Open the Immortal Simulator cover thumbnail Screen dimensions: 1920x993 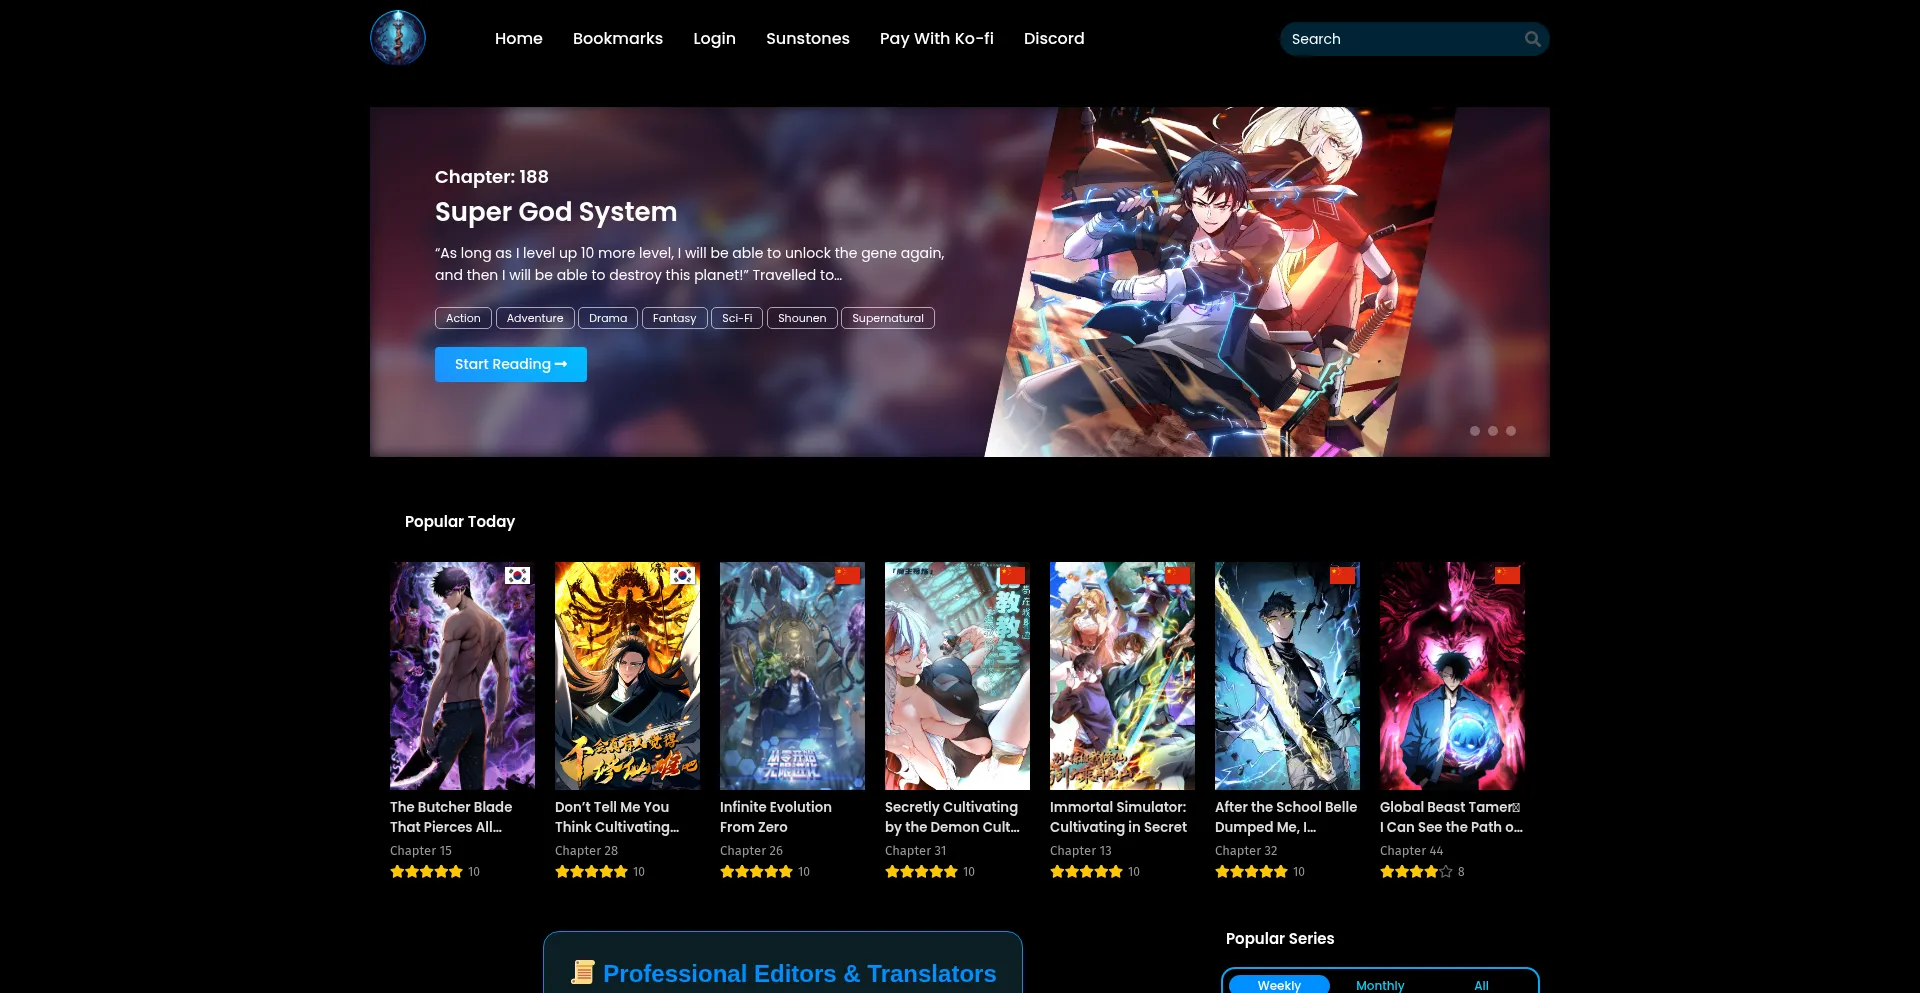click(x=1122, y=676)
